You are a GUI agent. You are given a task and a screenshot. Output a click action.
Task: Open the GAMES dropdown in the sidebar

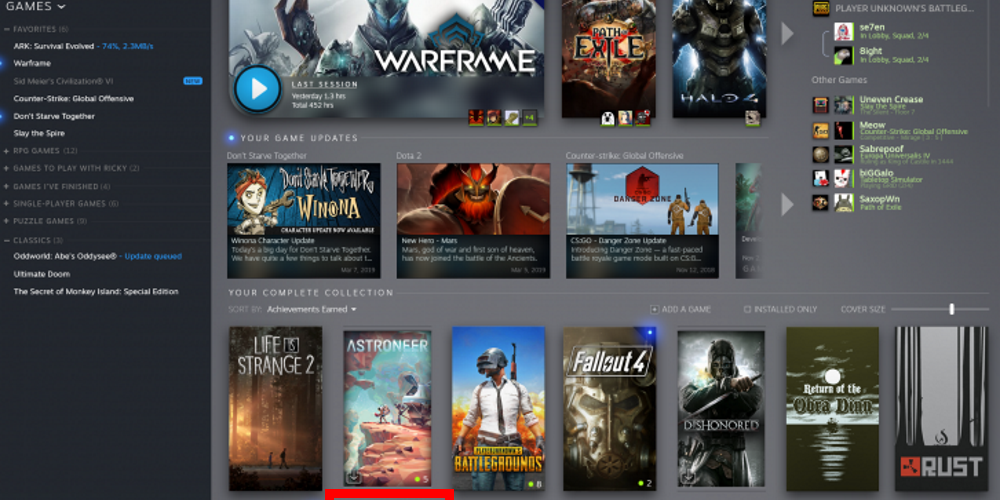(x=36, y=6)
